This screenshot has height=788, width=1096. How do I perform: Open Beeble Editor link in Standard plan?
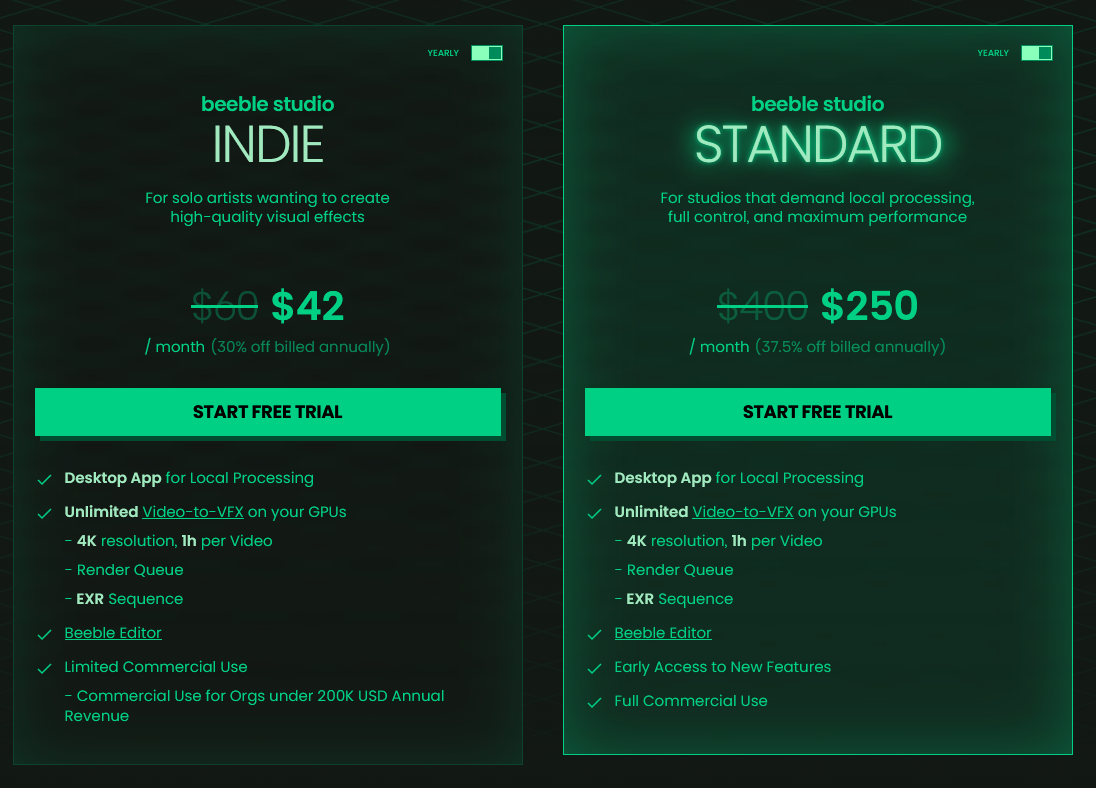663,633
